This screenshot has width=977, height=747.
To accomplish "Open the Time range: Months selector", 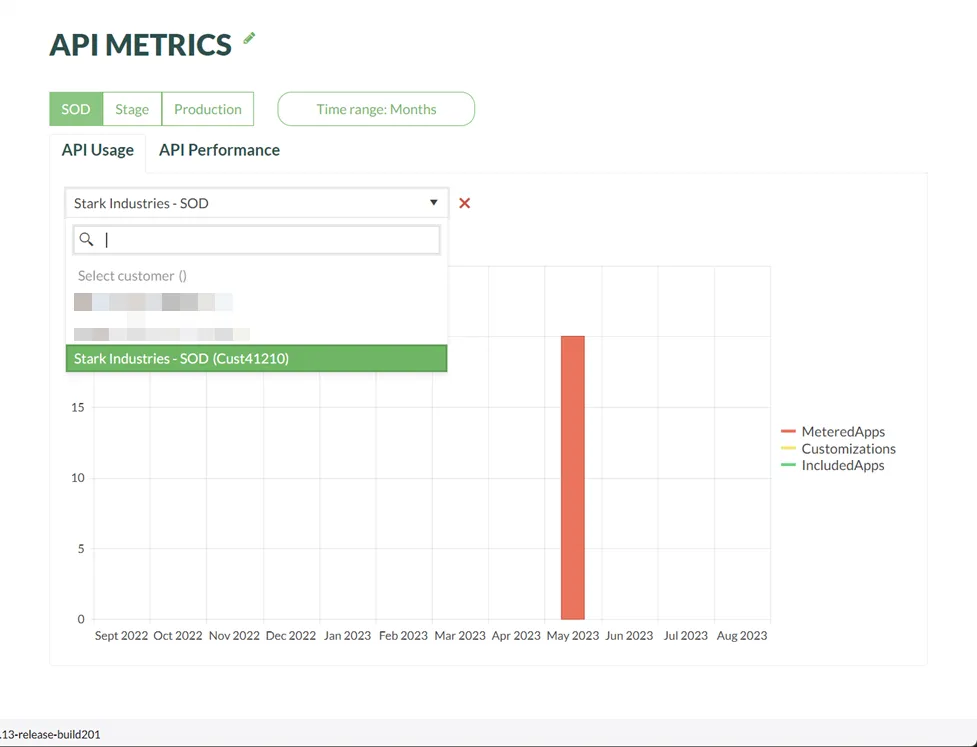I will pos(376,109).
